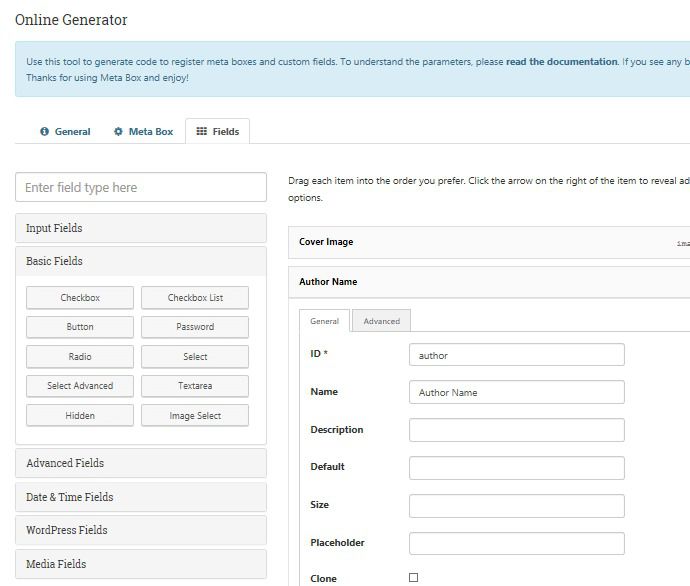
Task: Add a Checkbox List field
Action: tap(195, 298)
